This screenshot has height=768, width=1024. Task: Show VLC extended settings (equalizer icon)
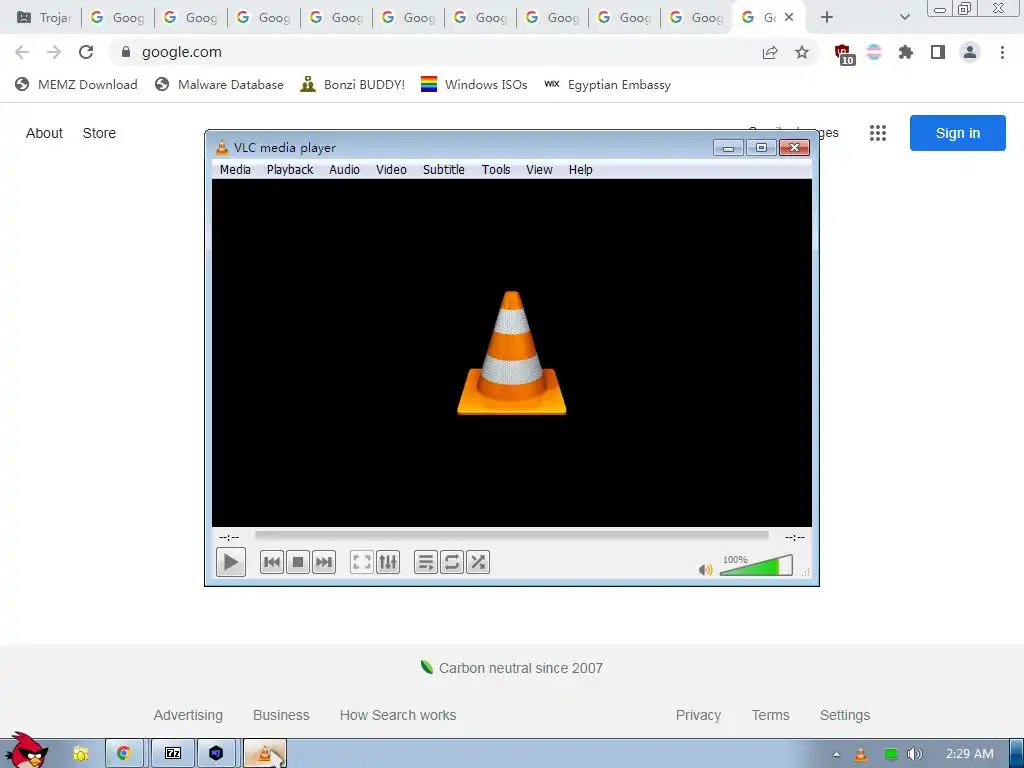(x=388, y=562)
